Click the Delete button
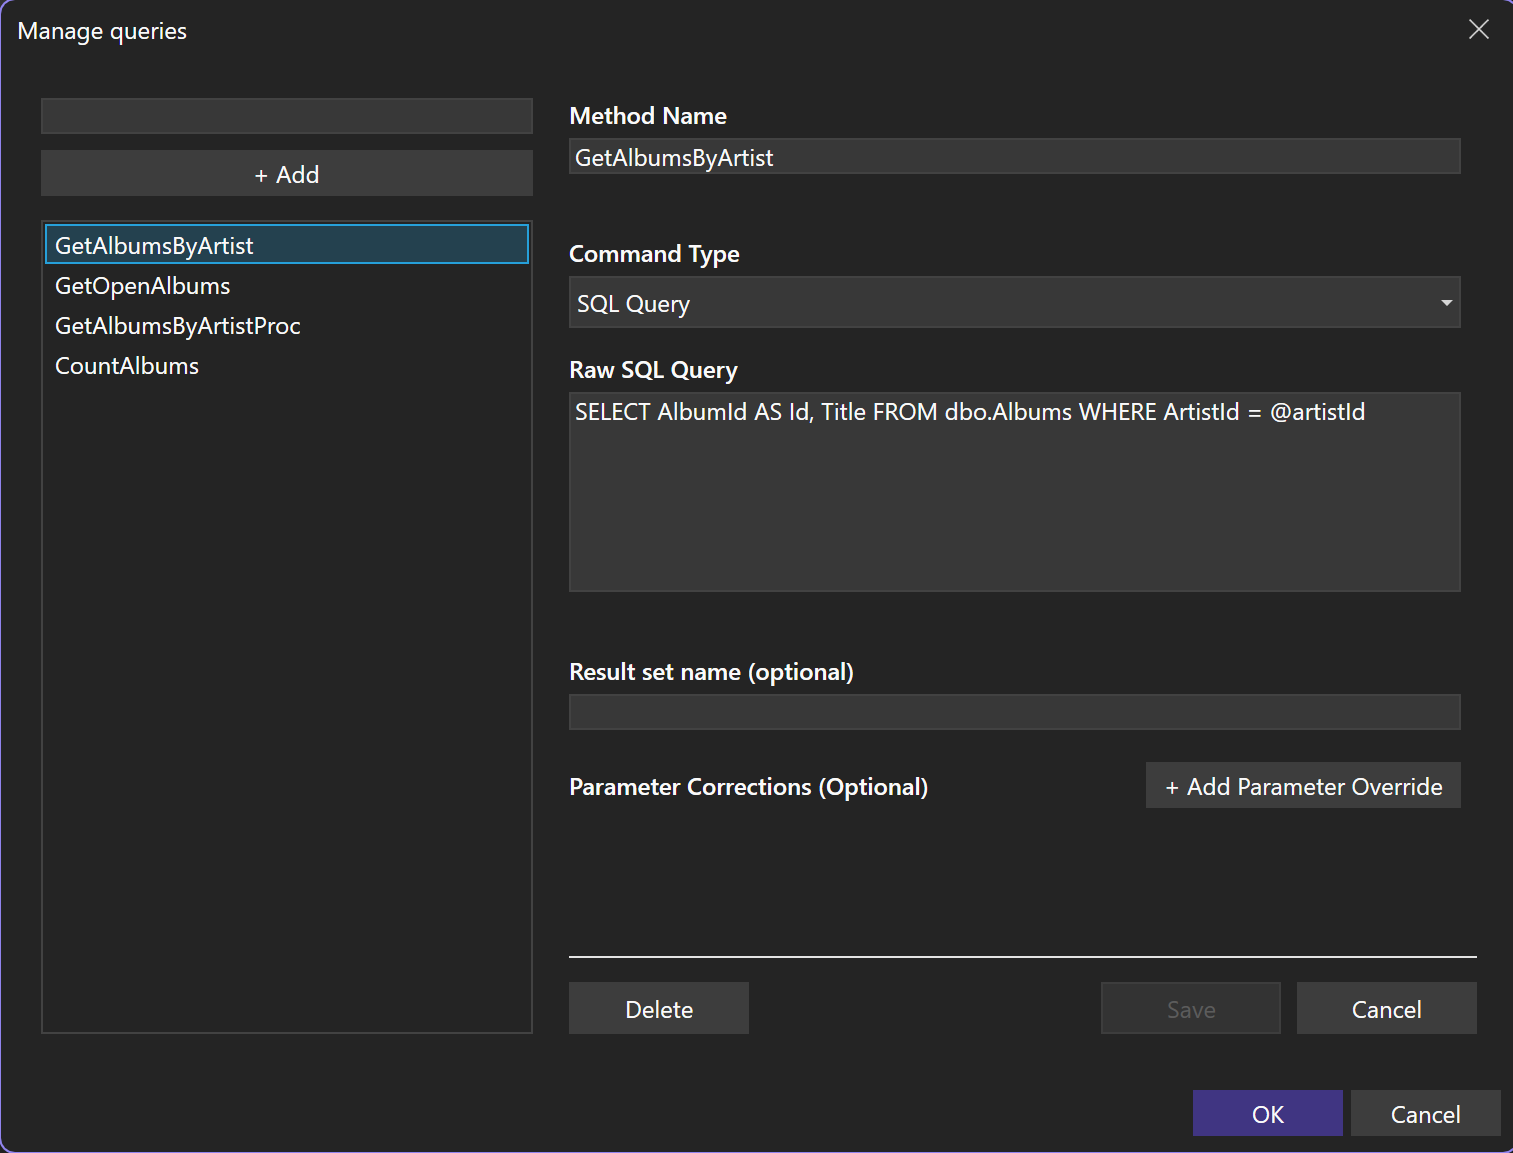 (x=659, y=1009)
